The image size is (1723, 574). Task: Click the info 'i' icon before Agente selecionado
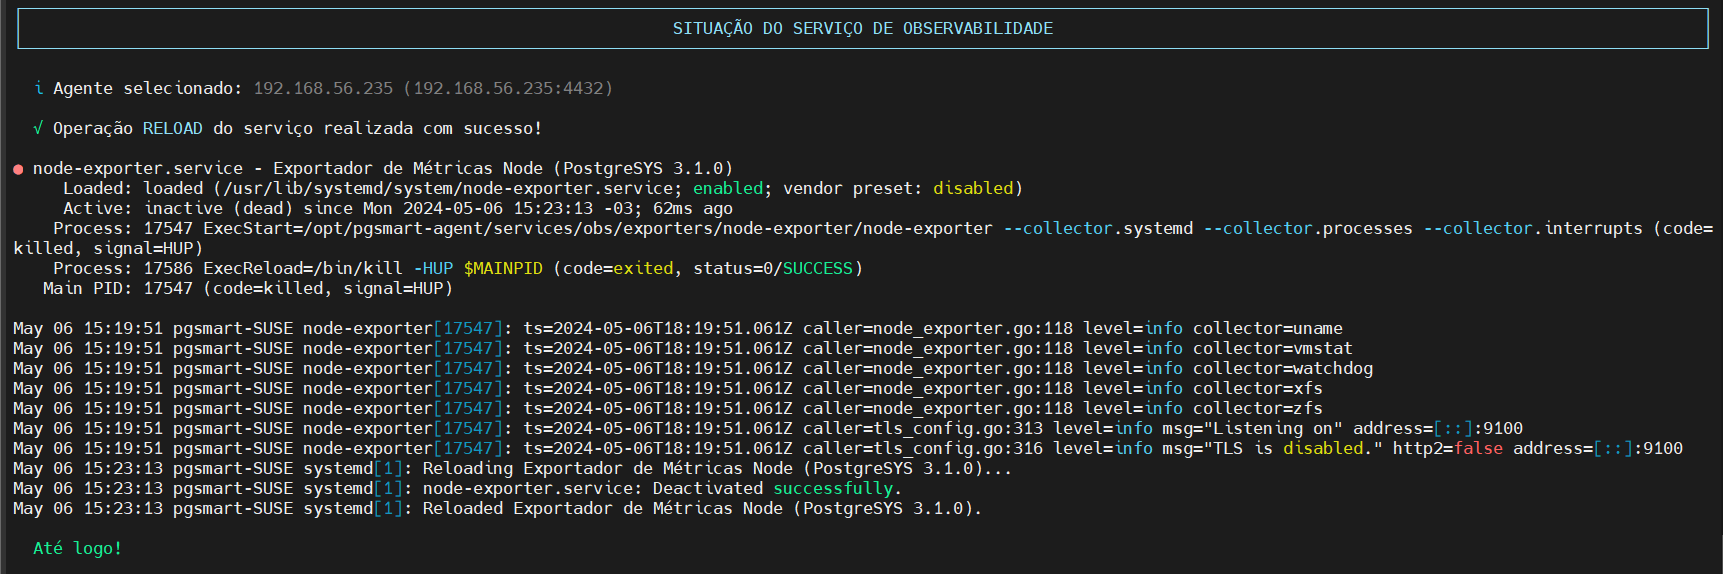tap(38, 88)
